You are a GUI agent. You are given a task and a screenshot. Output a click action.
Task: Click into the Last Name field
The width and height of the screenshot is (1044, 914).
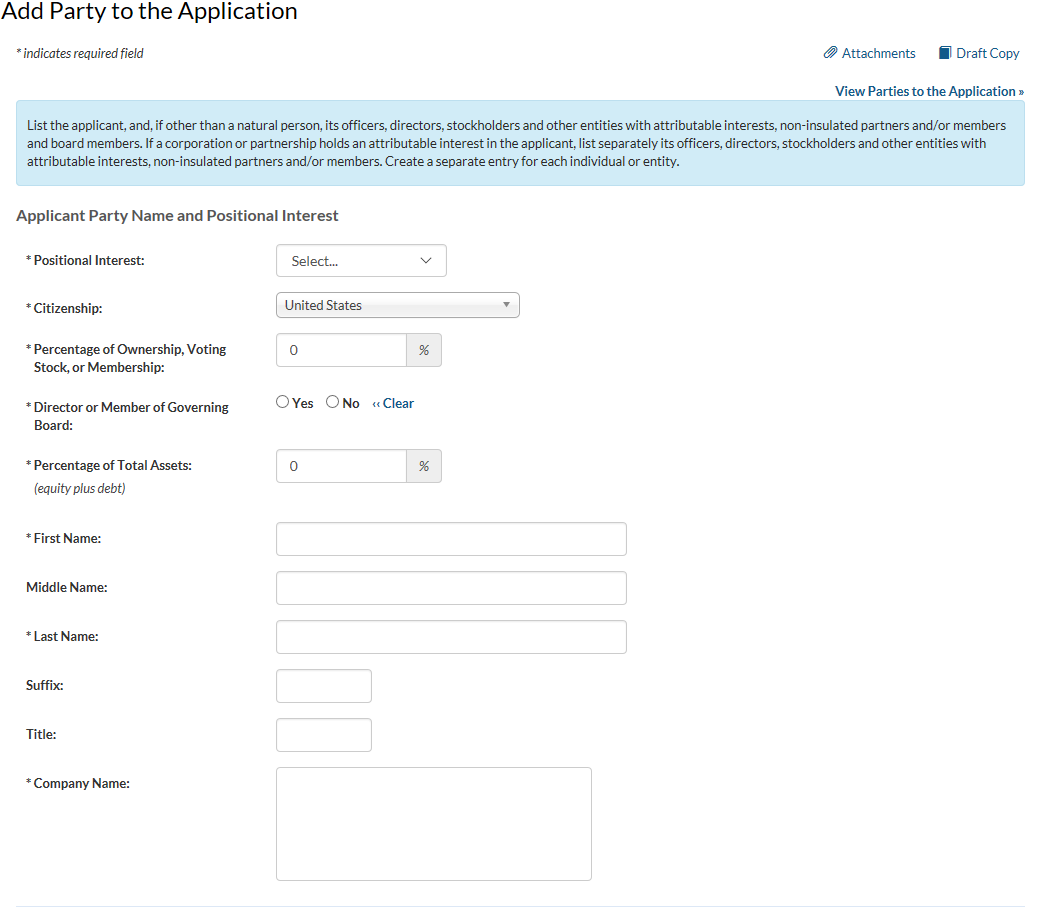click(451, 637)
